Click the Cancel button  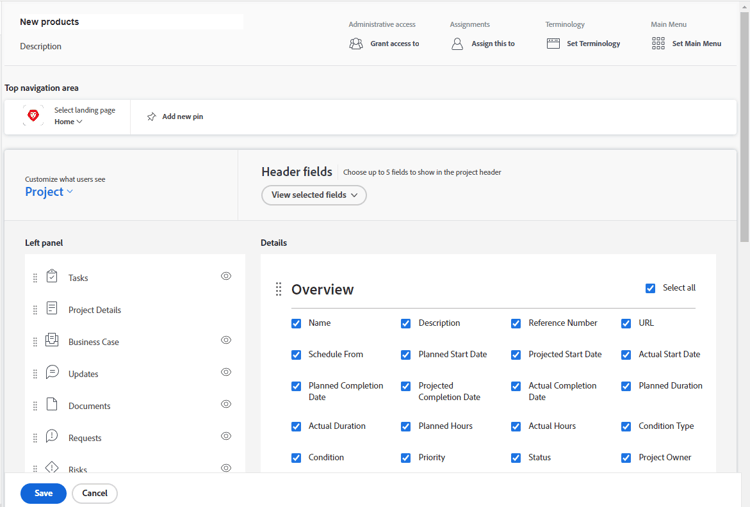coord(94,493)
